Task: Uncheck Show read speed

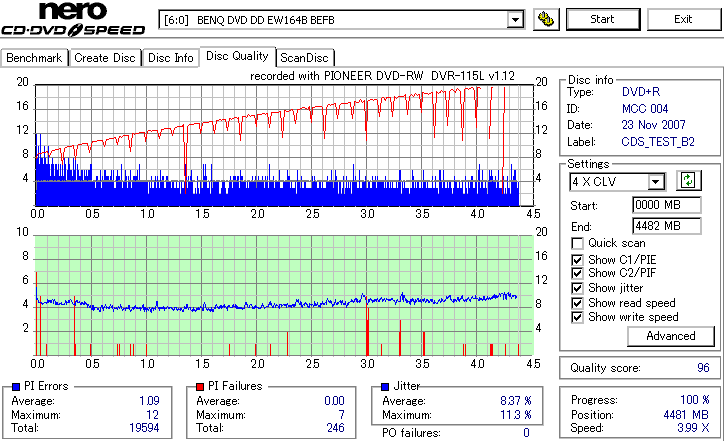Action: click(577, 303)
